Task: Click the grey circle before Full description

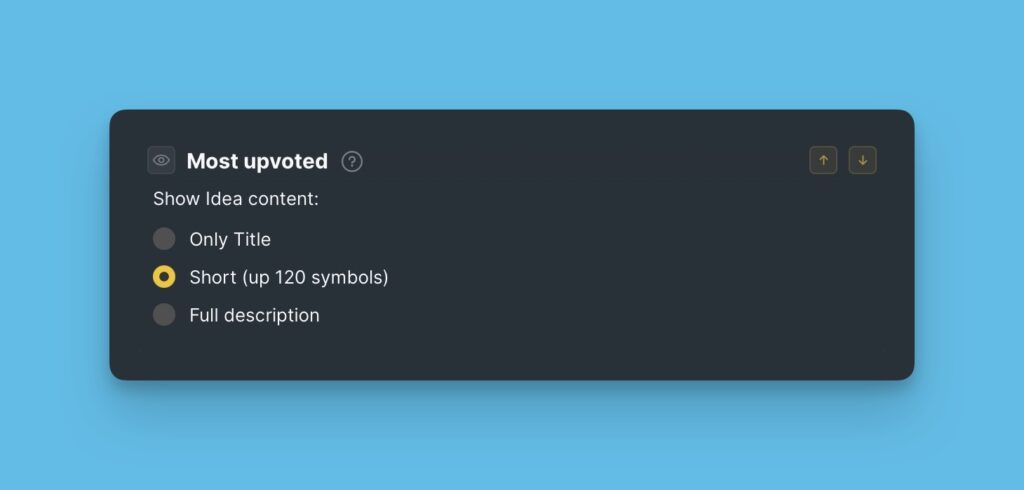Action: point(164,315)
